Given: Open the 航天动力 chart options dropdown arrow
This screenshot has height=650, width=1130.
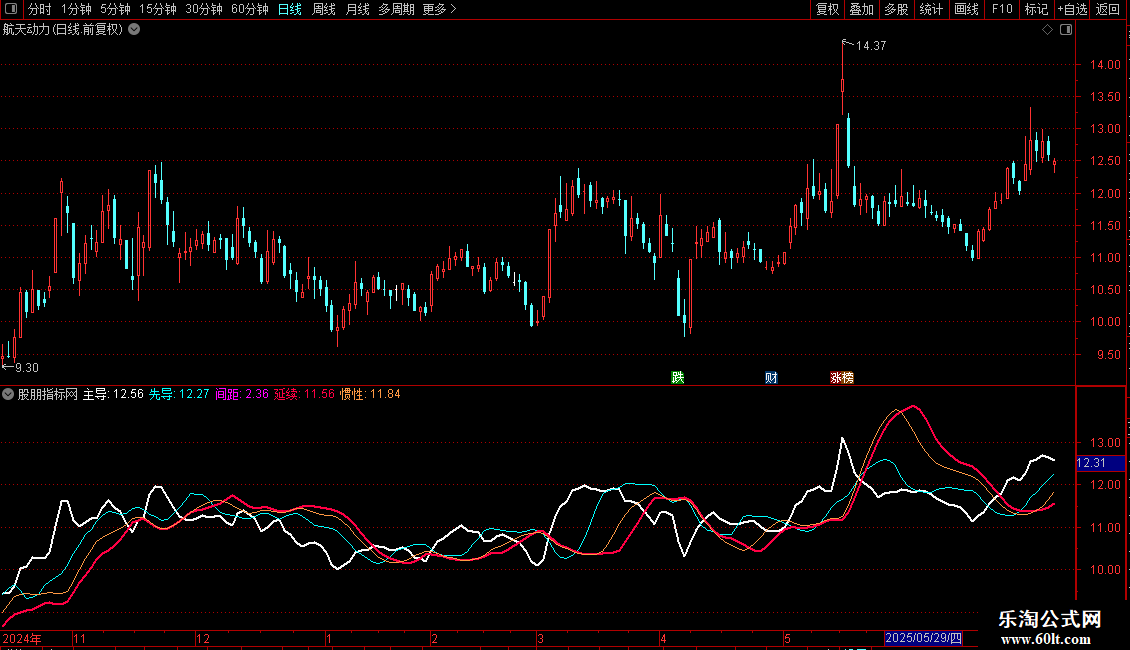Looking at the screenshot, I should pyautogui.click(x=134, y=29).
